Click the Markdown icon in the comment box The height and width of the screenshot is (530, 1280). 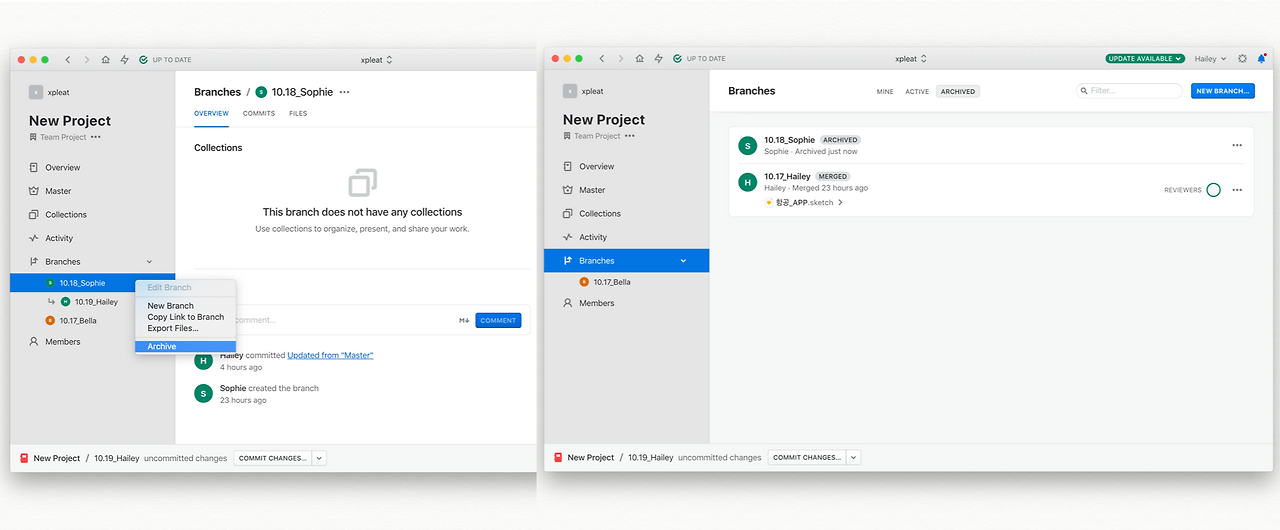[x=464, y=320]
